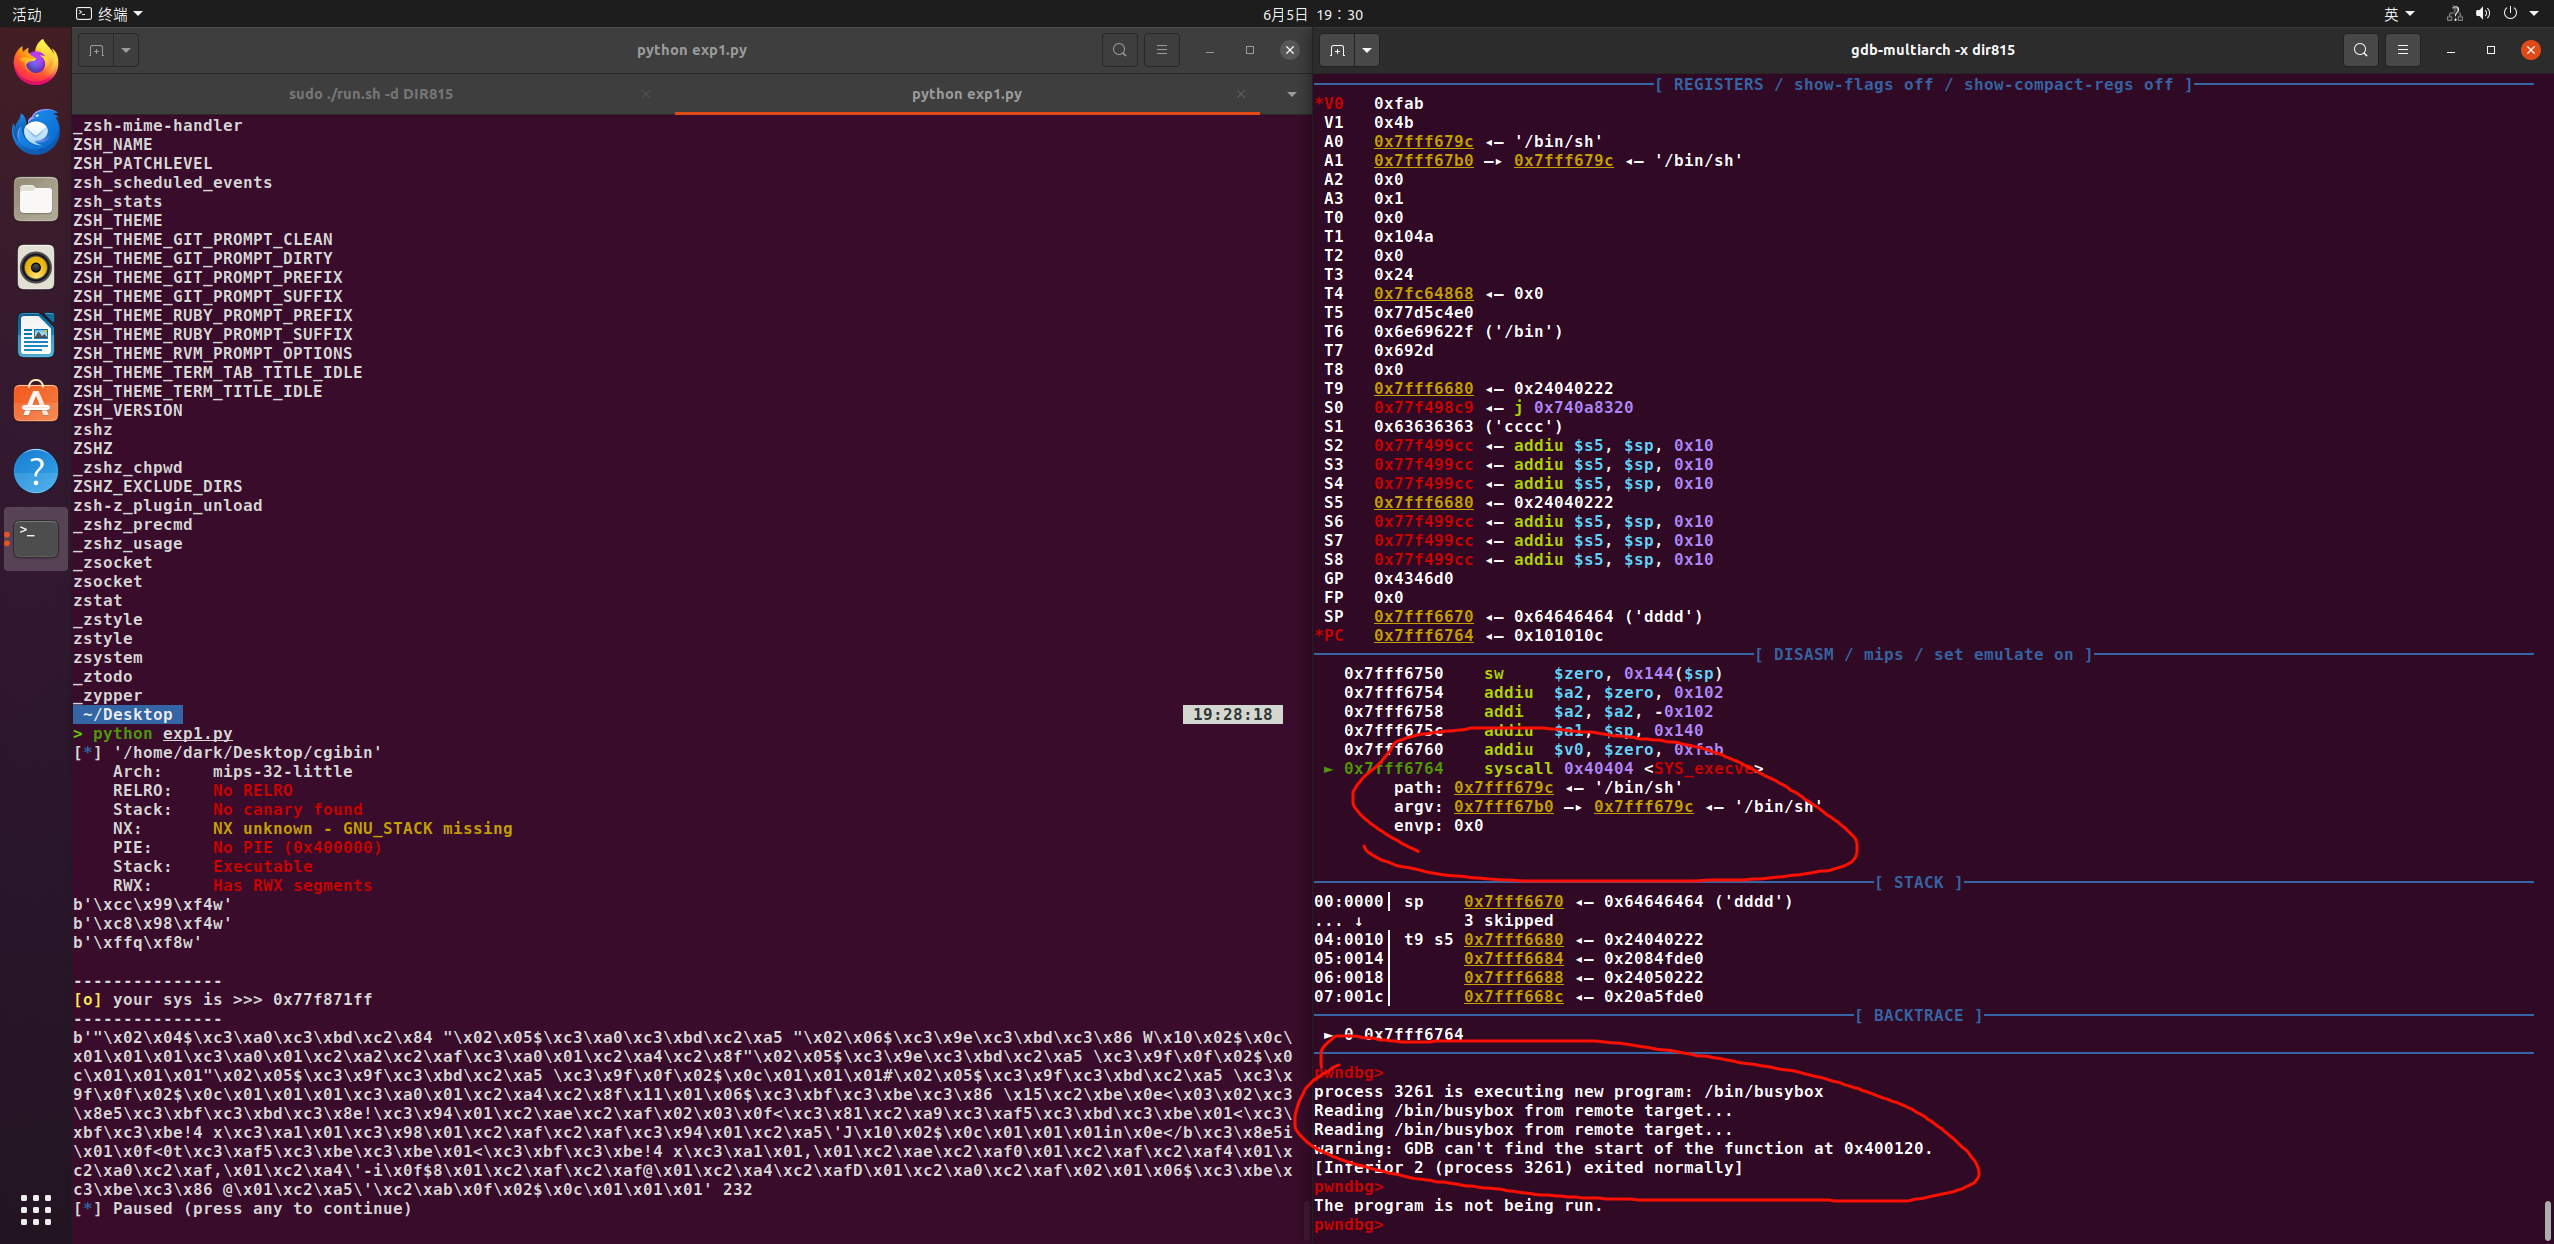The image size is (2554, 1244).
Task: Open Rhythmbox music player in dock
Action: pyautogui.click(x=36, y=267)
